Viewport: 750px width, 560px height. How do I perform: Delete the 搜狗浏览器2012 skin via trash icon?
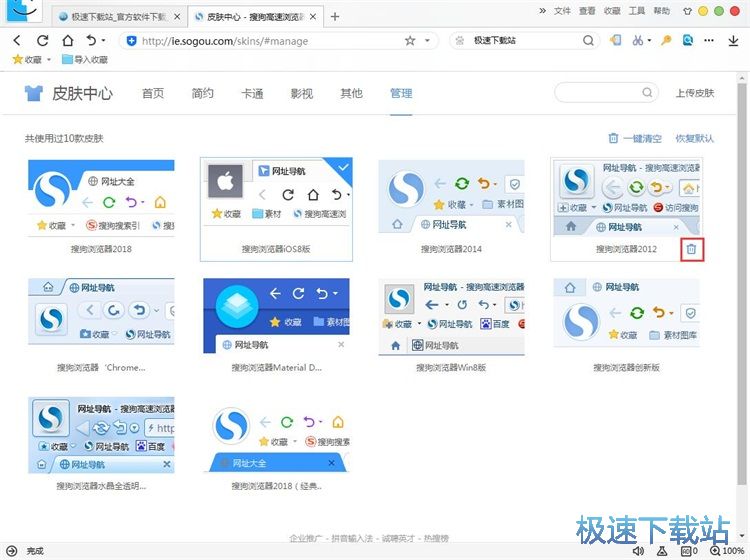click(x=690, y=249)
